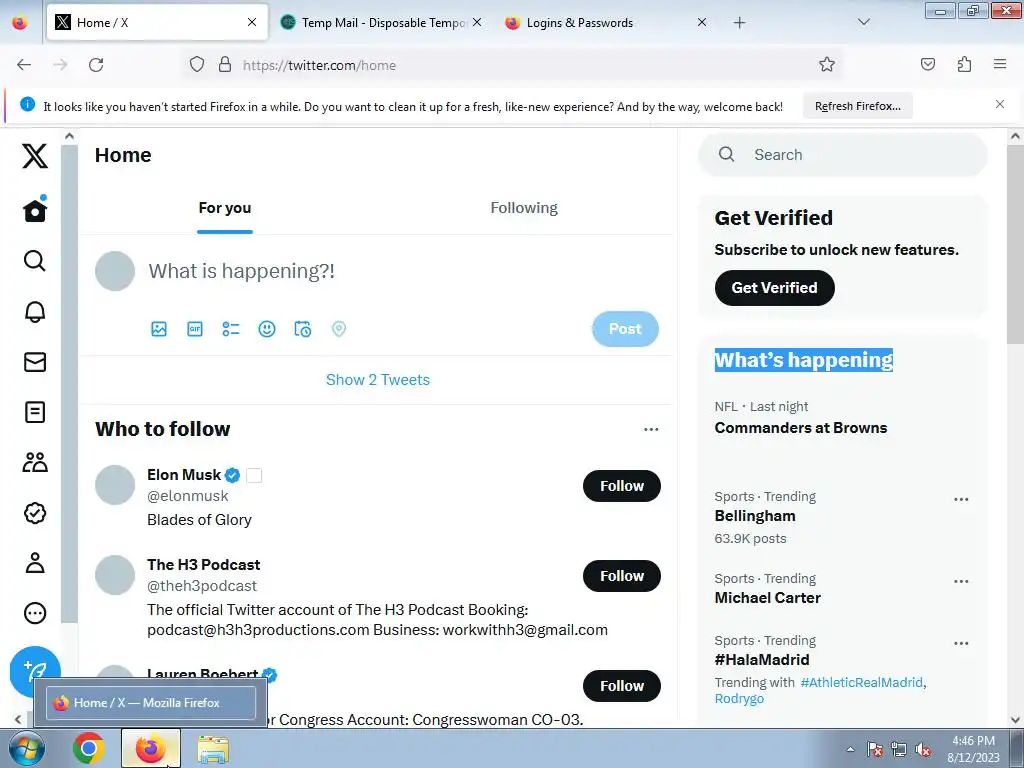Open @elonmusk profile handle

point(187,496)
